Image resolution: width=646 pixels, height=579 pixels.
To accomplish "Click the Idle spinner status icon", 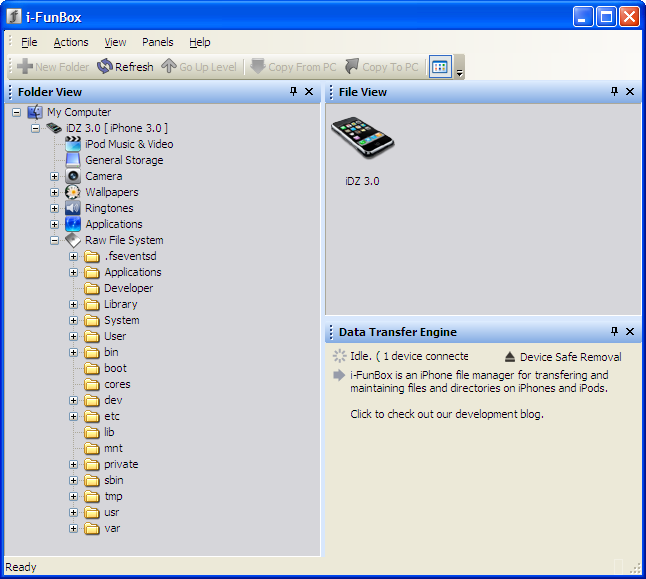I will [339, 356].
